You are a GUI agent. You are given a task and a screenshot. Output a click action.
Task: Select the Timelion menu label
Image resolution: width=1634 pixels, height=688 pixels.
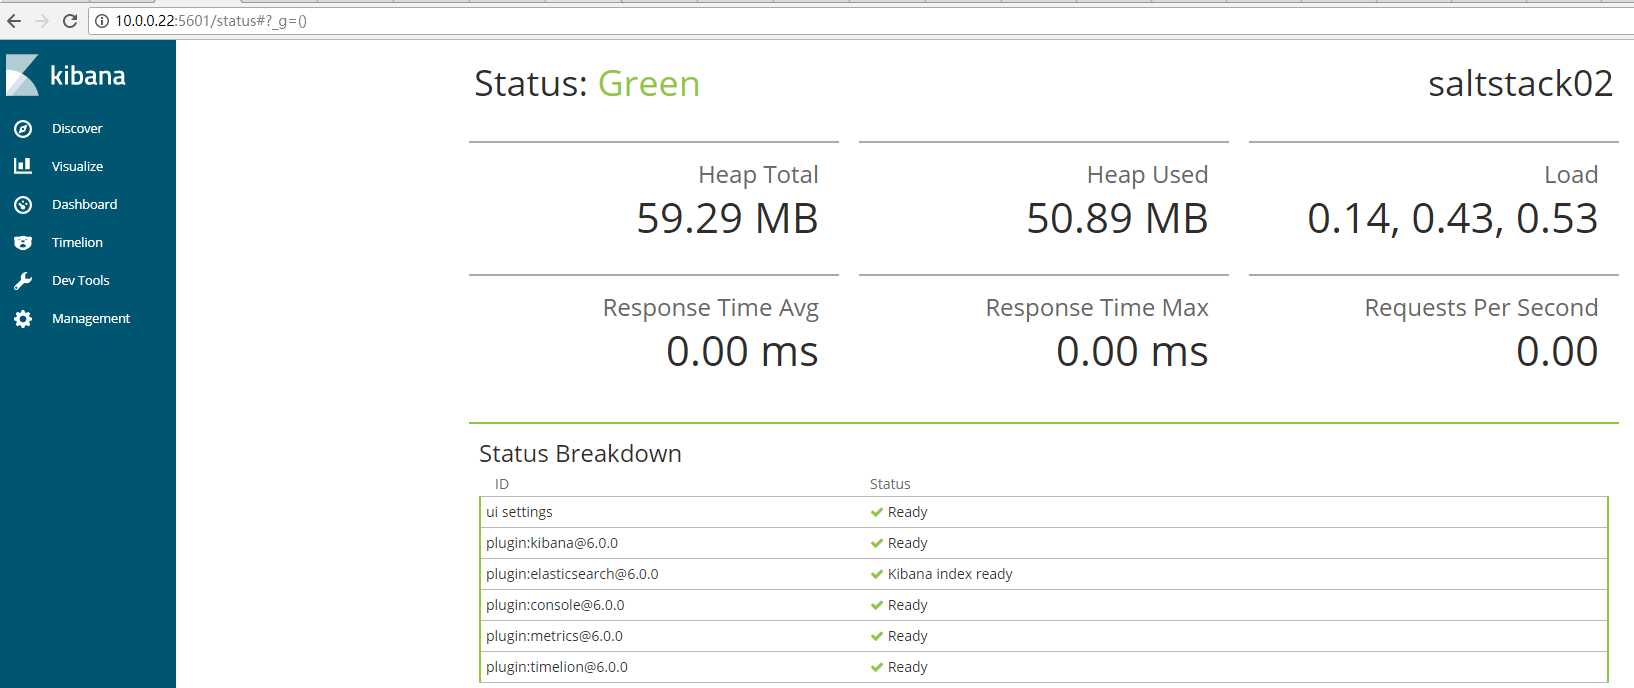(x=78, y=243)
